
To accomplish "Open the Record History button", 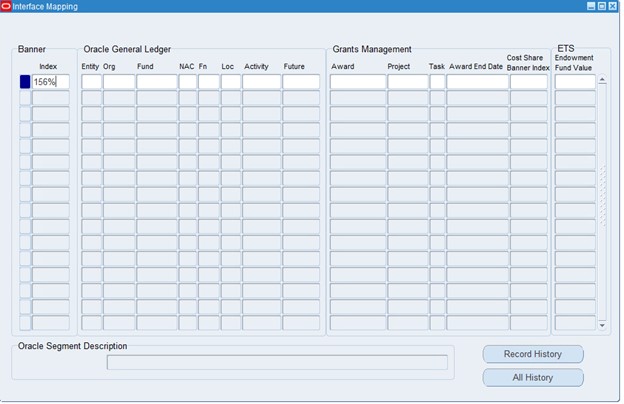I will pyautogui.click(x=532, y=354).
